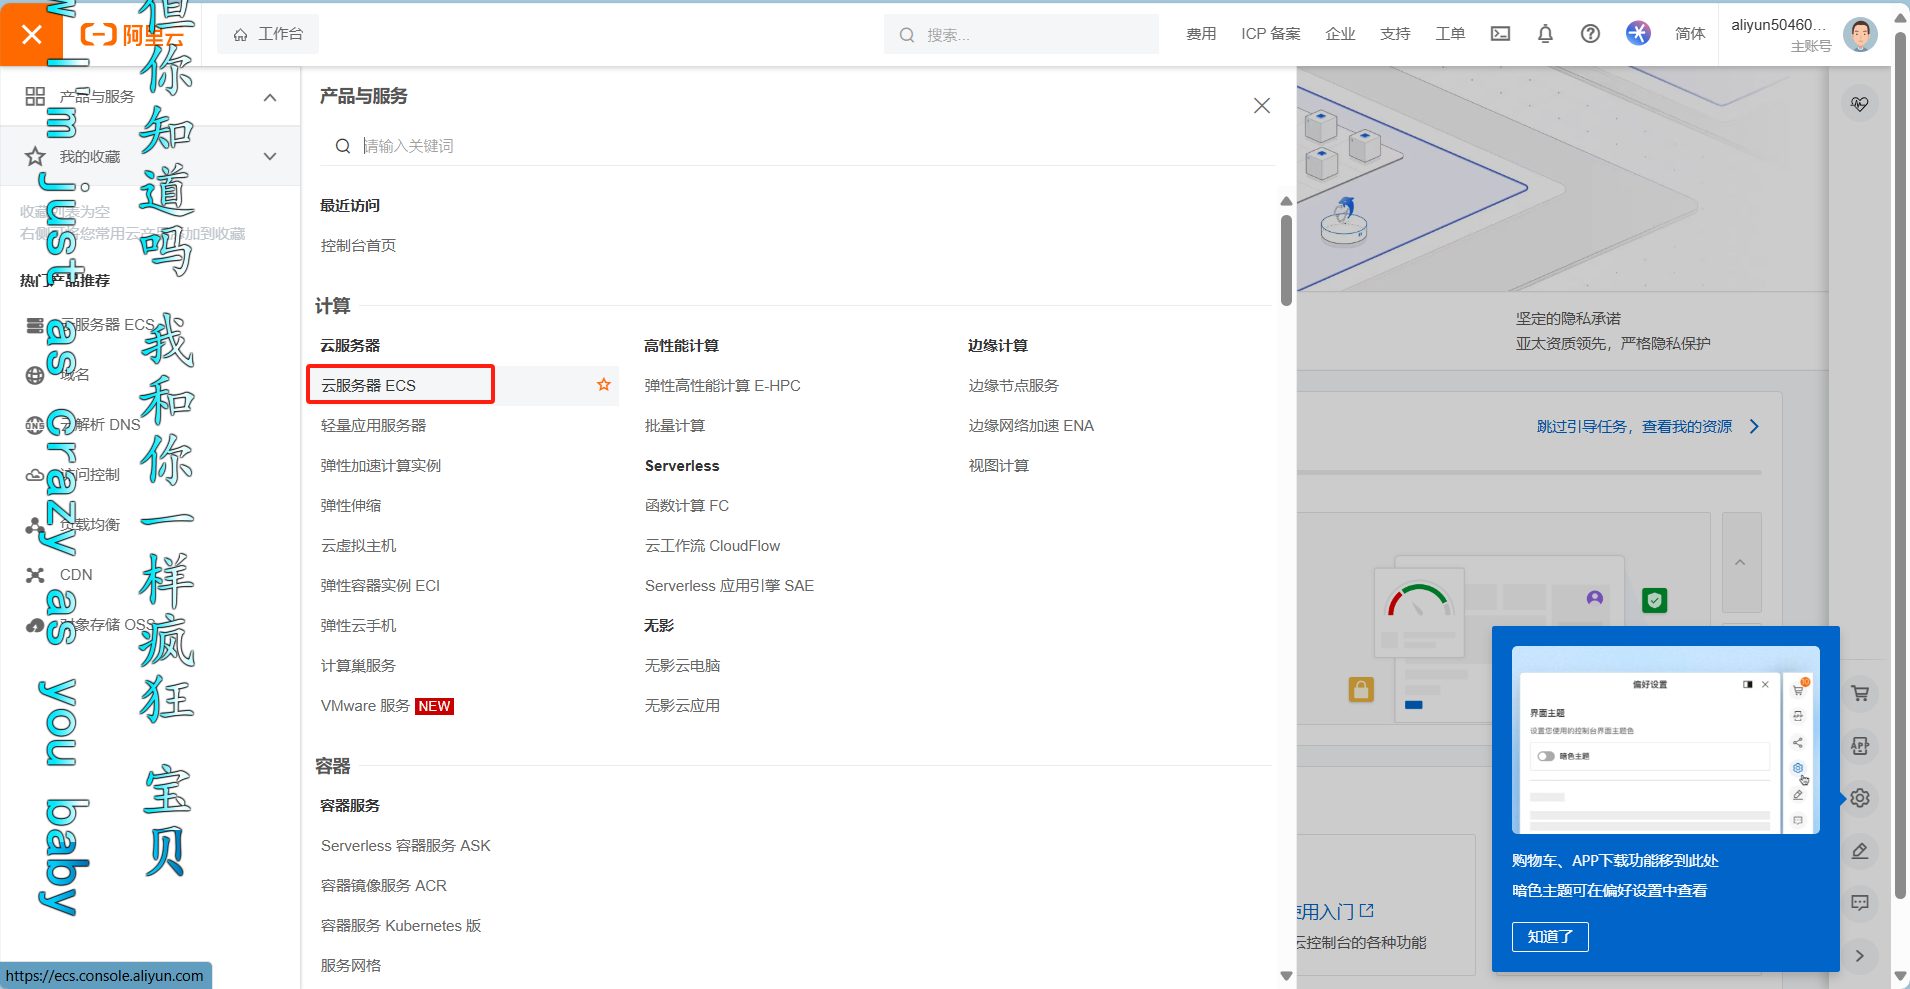The image size is (1910, 989).
Task: Open 弹性加速计算实例
Action: tap(380, 466)
